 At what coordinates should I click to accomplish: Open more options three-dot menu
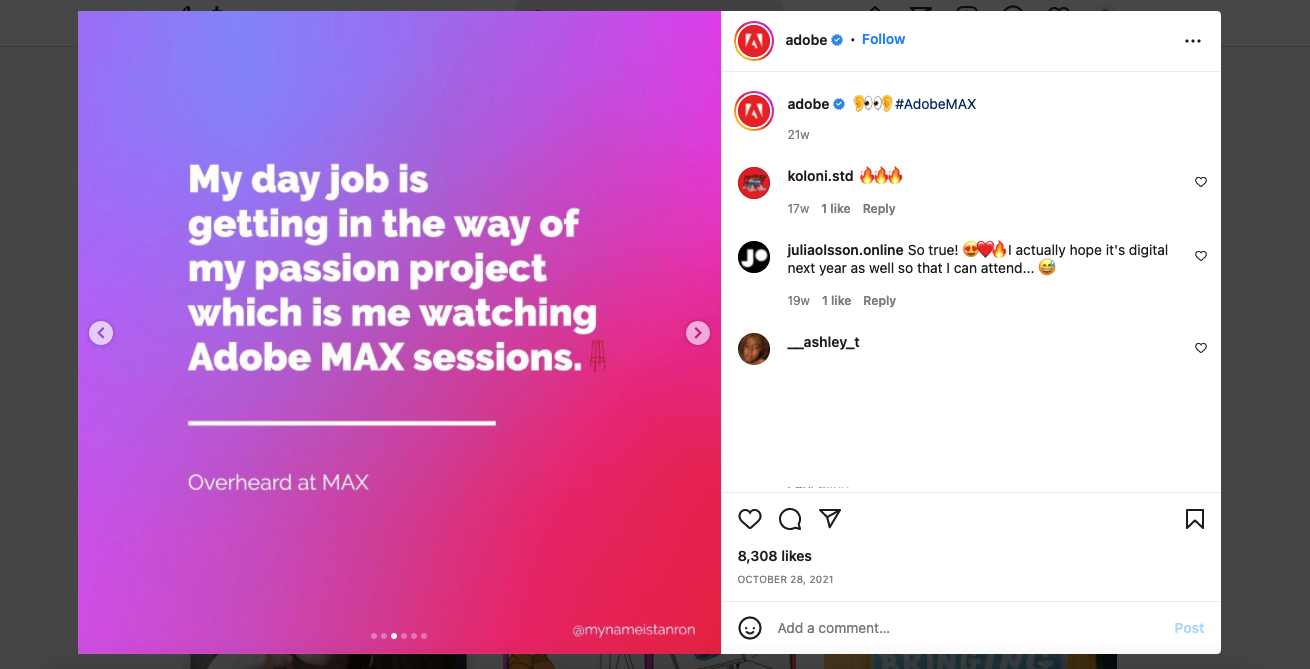[1192, 41]
